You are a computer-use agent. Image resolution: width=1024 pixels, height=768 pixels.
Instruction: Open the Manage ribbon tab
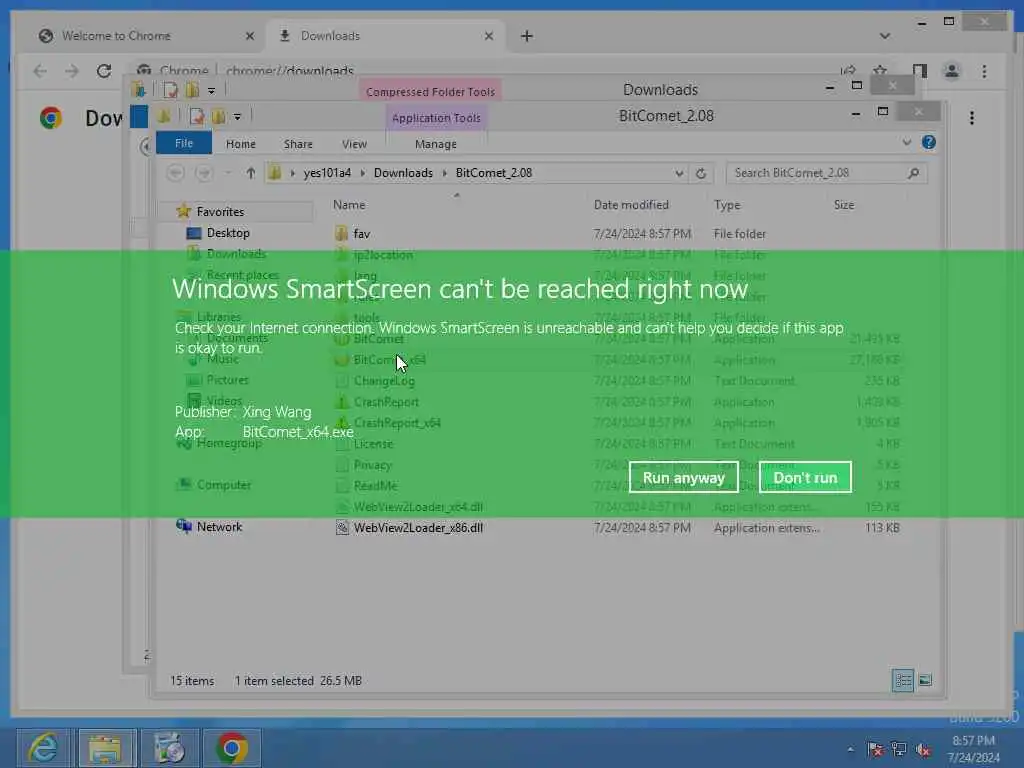tap(436, 144)
